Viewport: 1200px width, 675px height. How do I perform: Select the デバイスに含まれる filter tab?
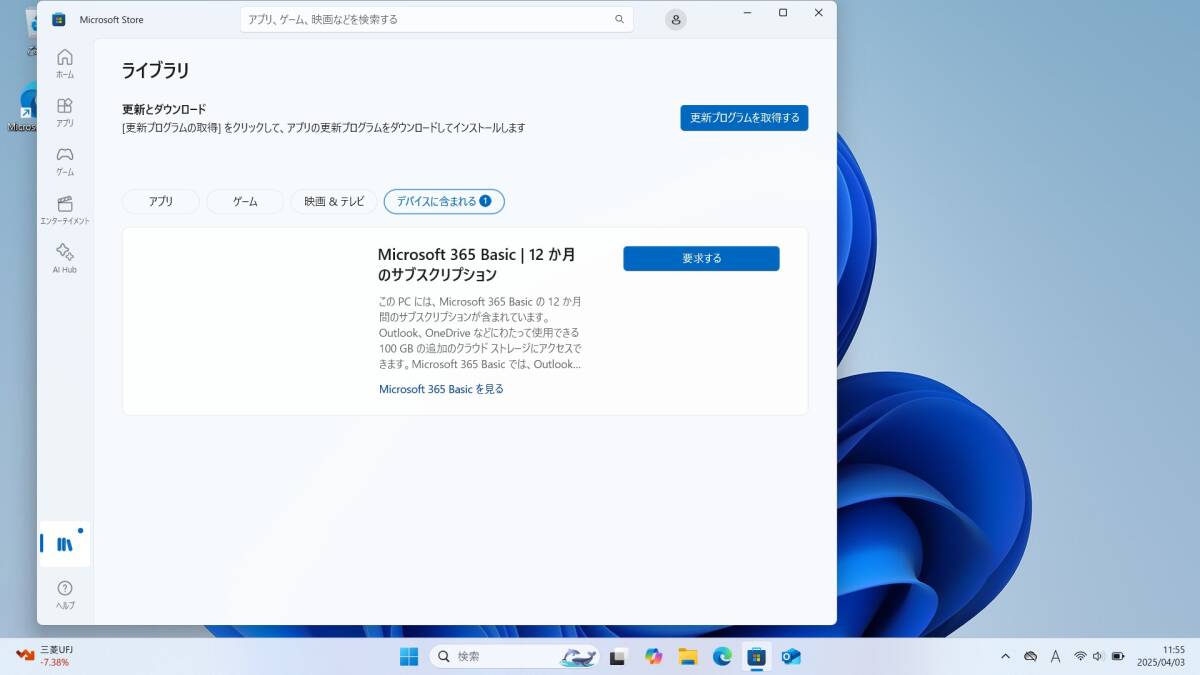(444, 201)
